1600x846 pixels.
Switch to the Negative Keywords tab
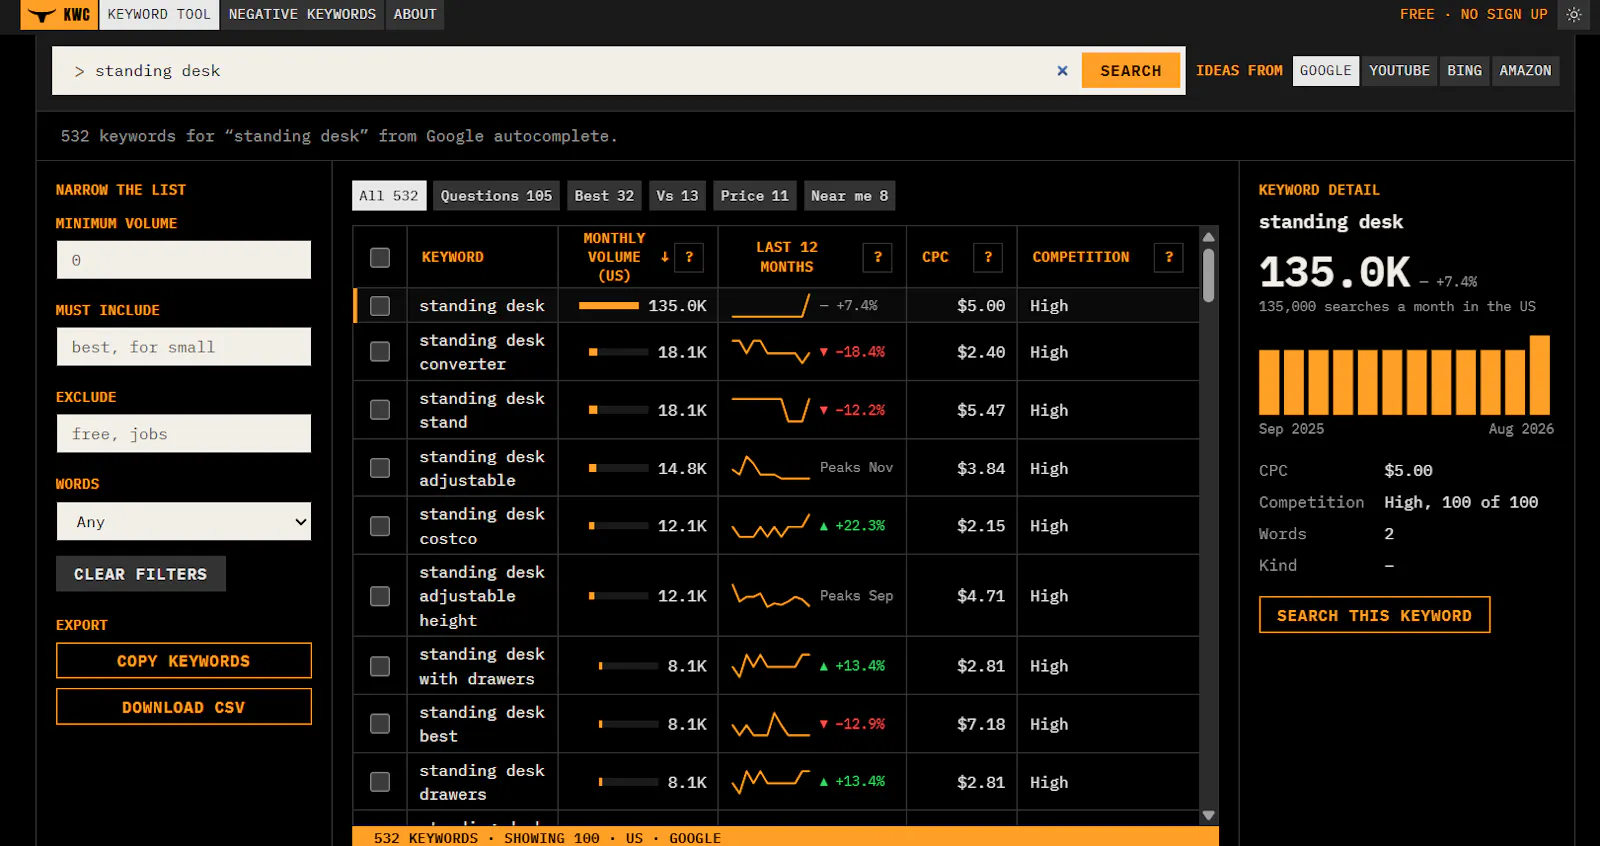(302, 15)
